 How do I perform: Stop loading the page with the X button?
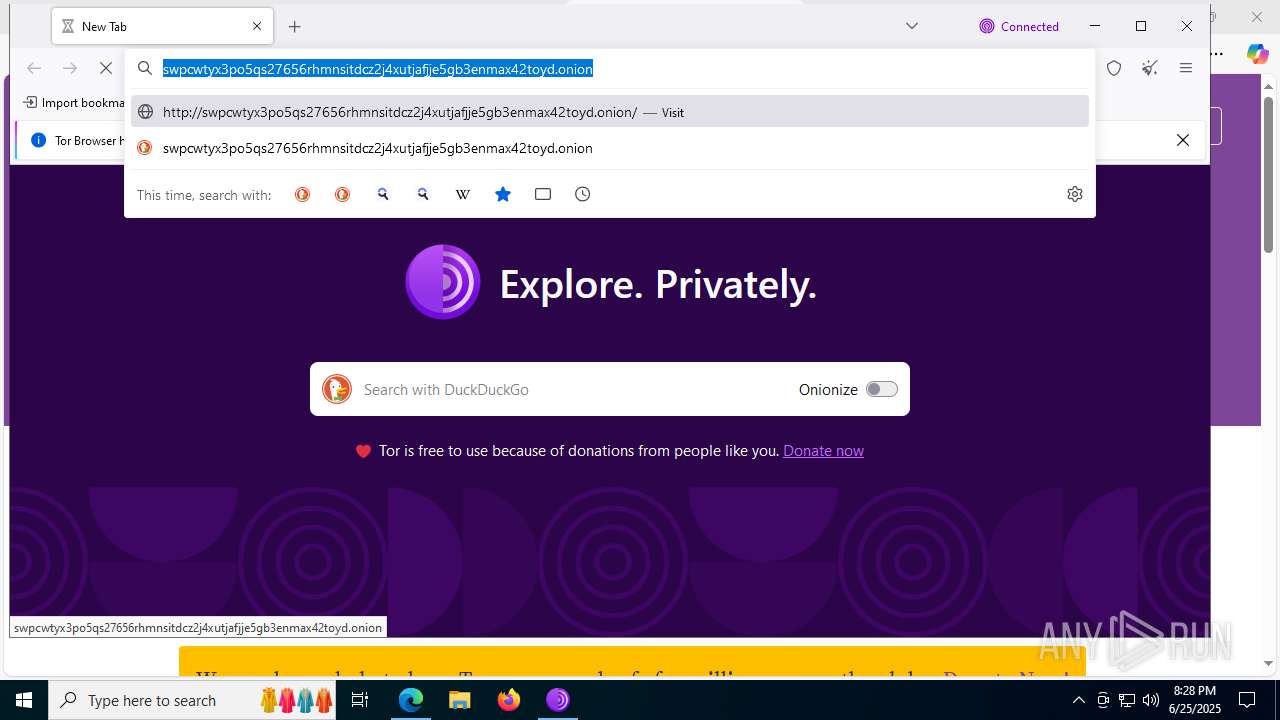pos(106,68)
